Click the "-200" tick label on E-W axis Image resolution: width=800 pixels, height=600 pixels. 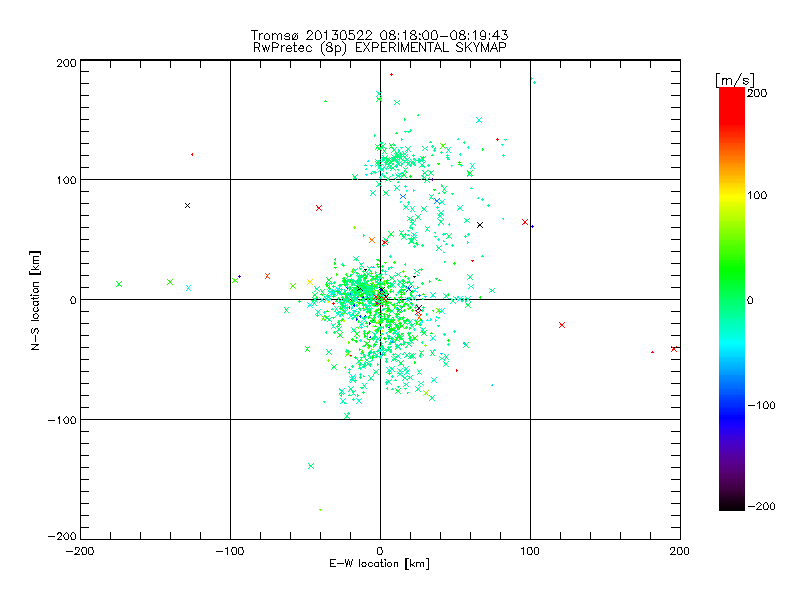80,551
